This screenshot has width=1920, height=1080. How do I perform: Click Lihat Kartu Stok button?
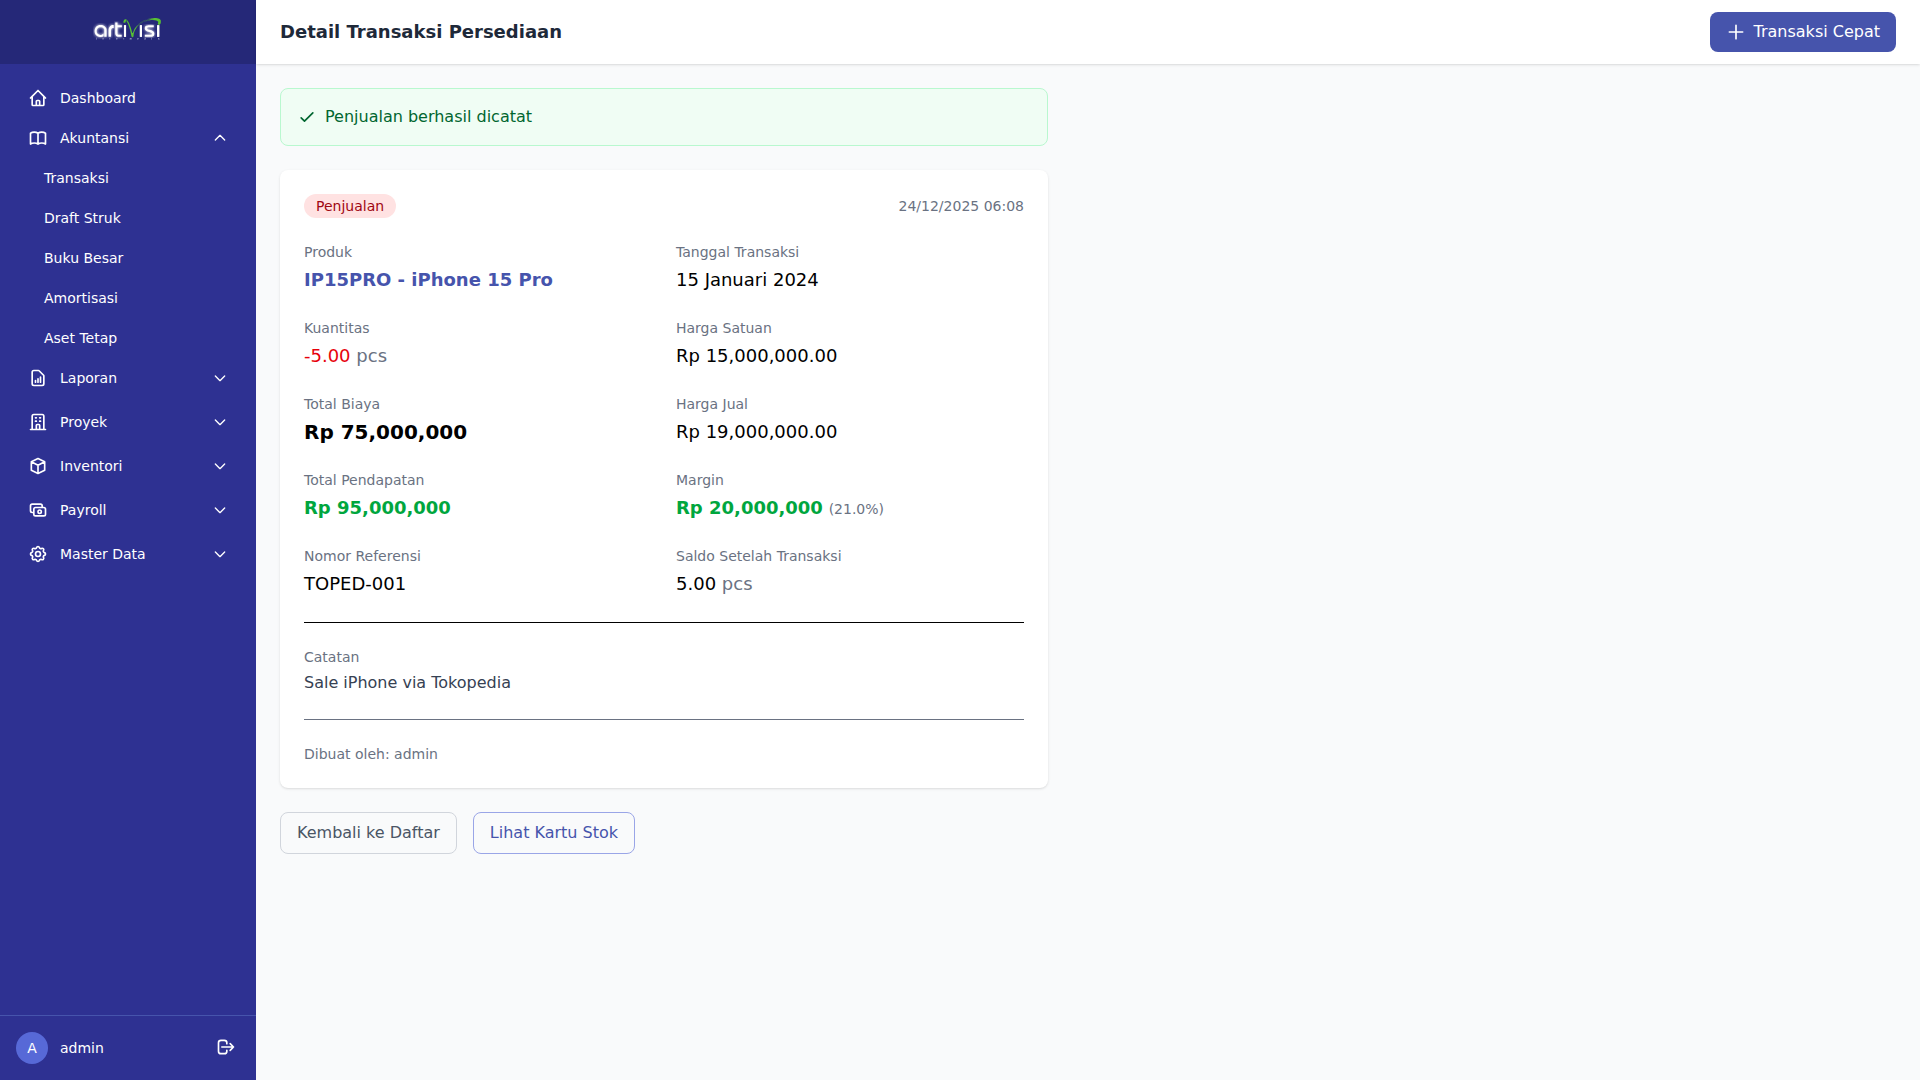pyautogui.click(x=553, y=833)
